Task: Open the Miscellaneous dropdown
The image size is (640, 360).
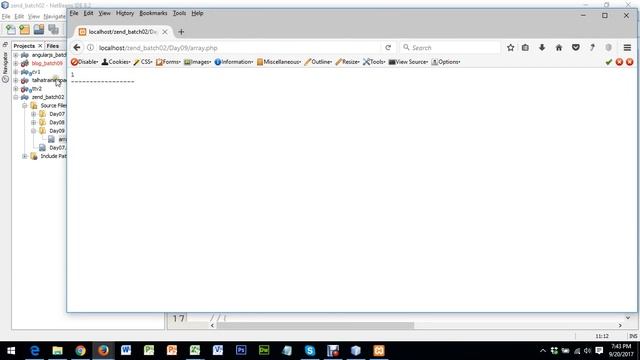Action: click(279, 62)
